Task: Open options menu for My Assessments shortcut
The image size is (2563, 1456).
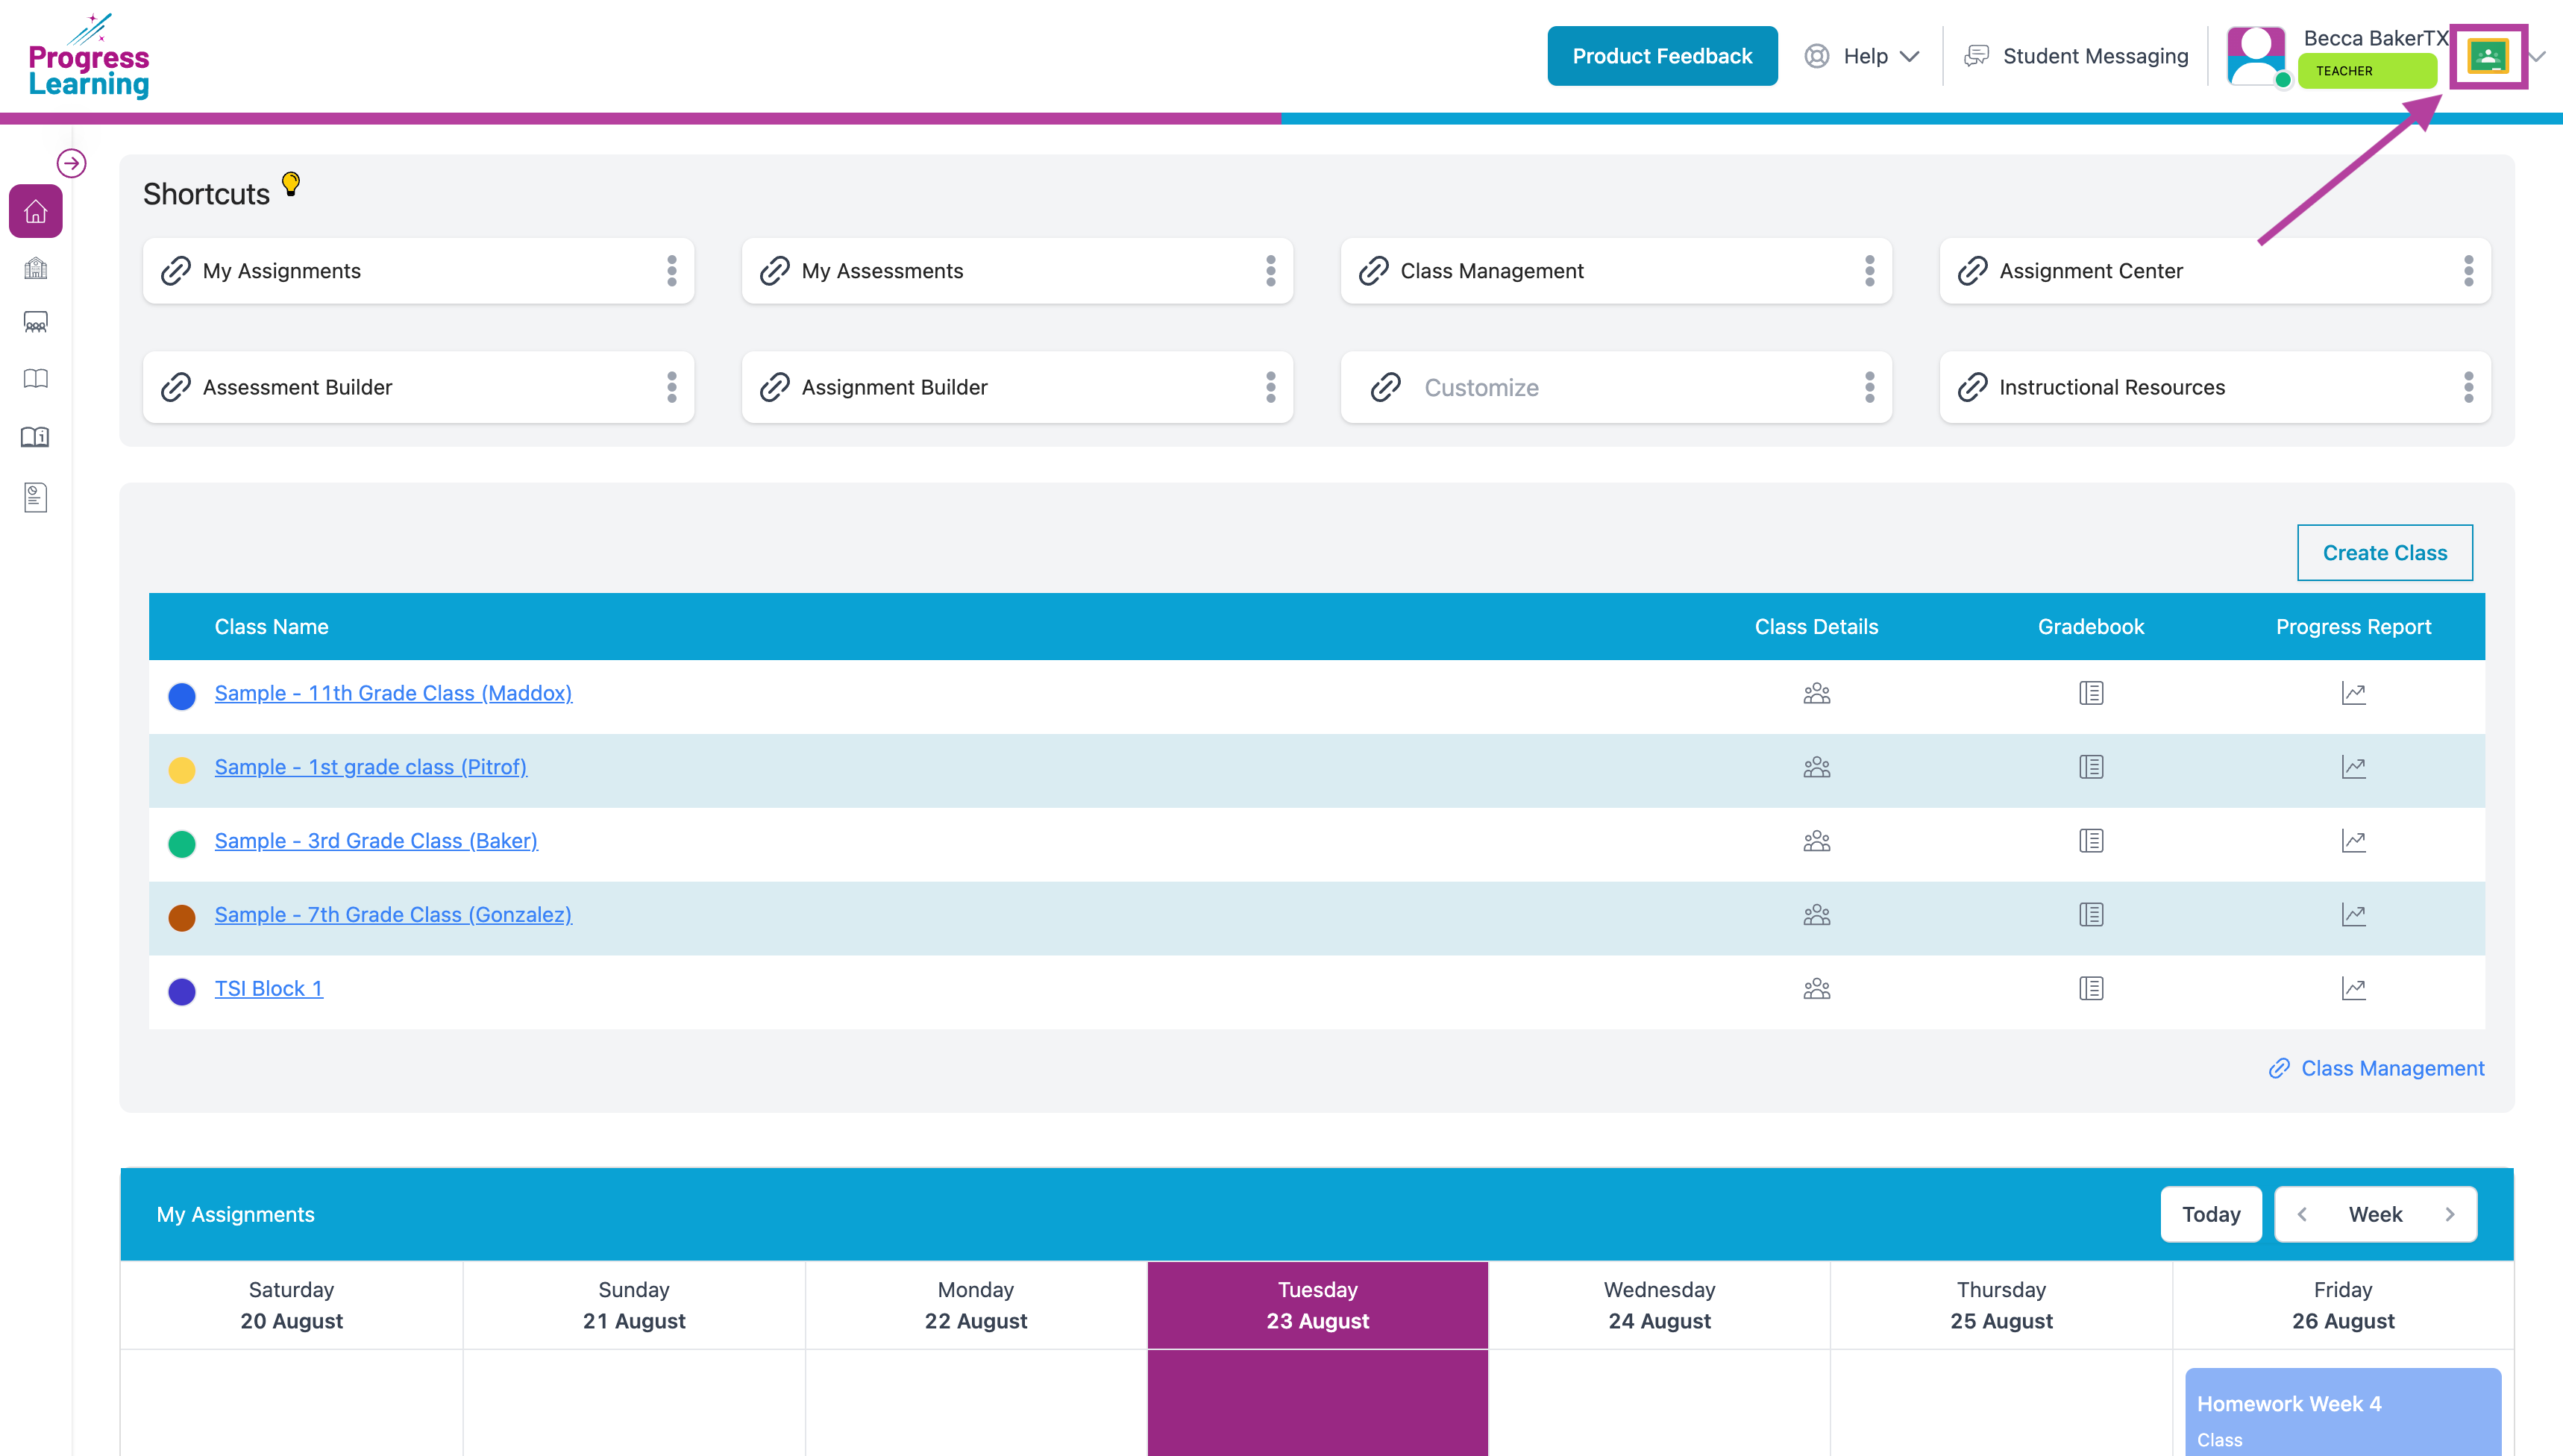Action: (1271, 271)
